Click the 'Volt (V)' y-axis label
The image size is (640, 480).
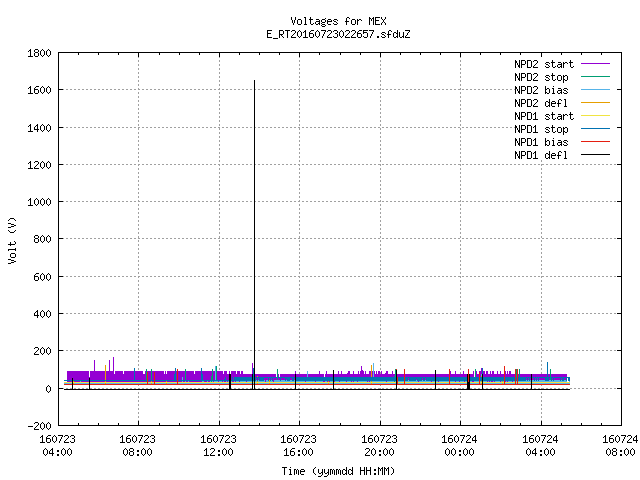[x=13, y=240]
